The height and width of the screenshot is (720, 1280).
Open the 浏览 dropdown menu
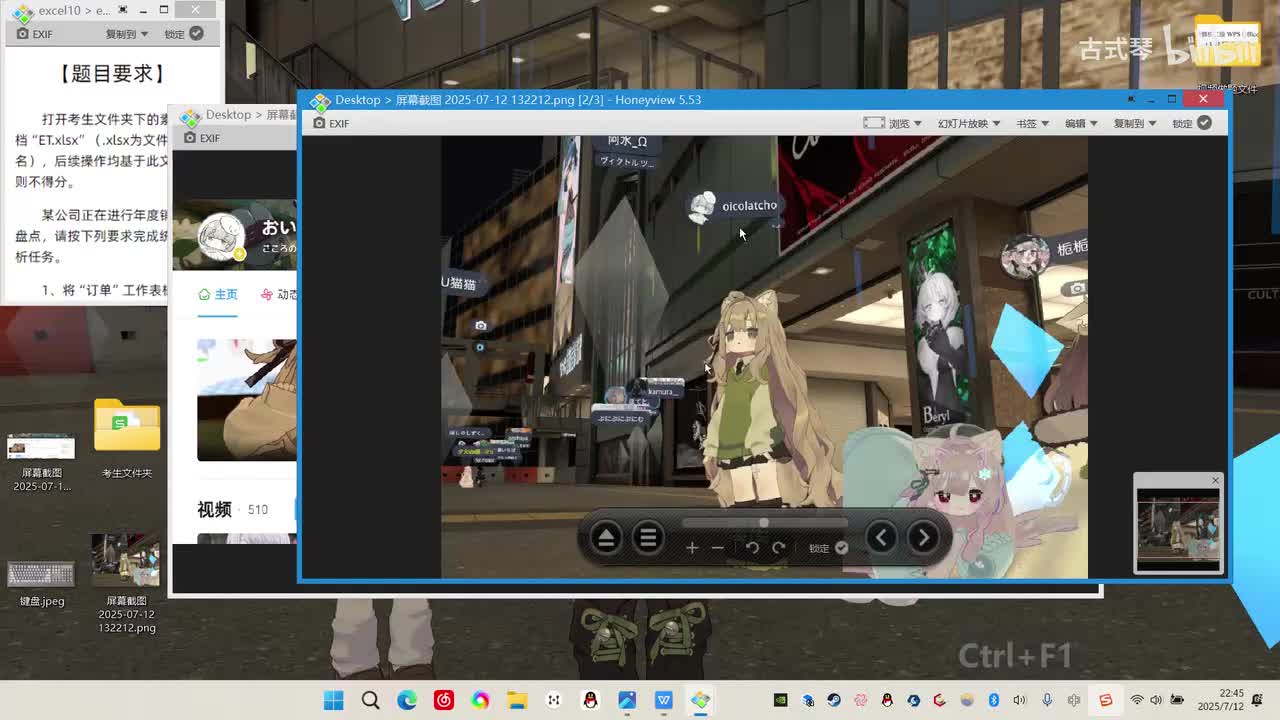[904, 123]
